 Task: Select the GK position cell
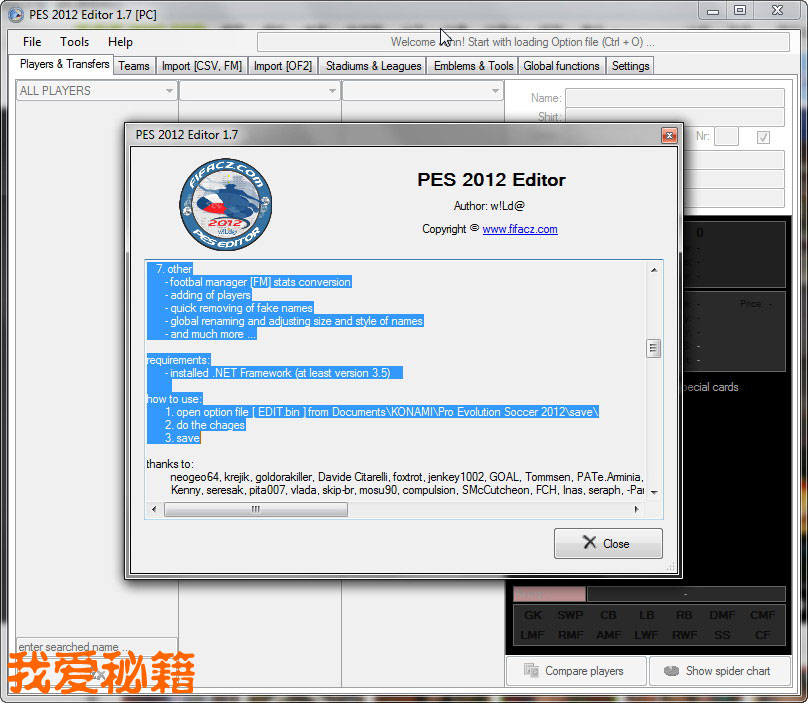coord(533,615)
